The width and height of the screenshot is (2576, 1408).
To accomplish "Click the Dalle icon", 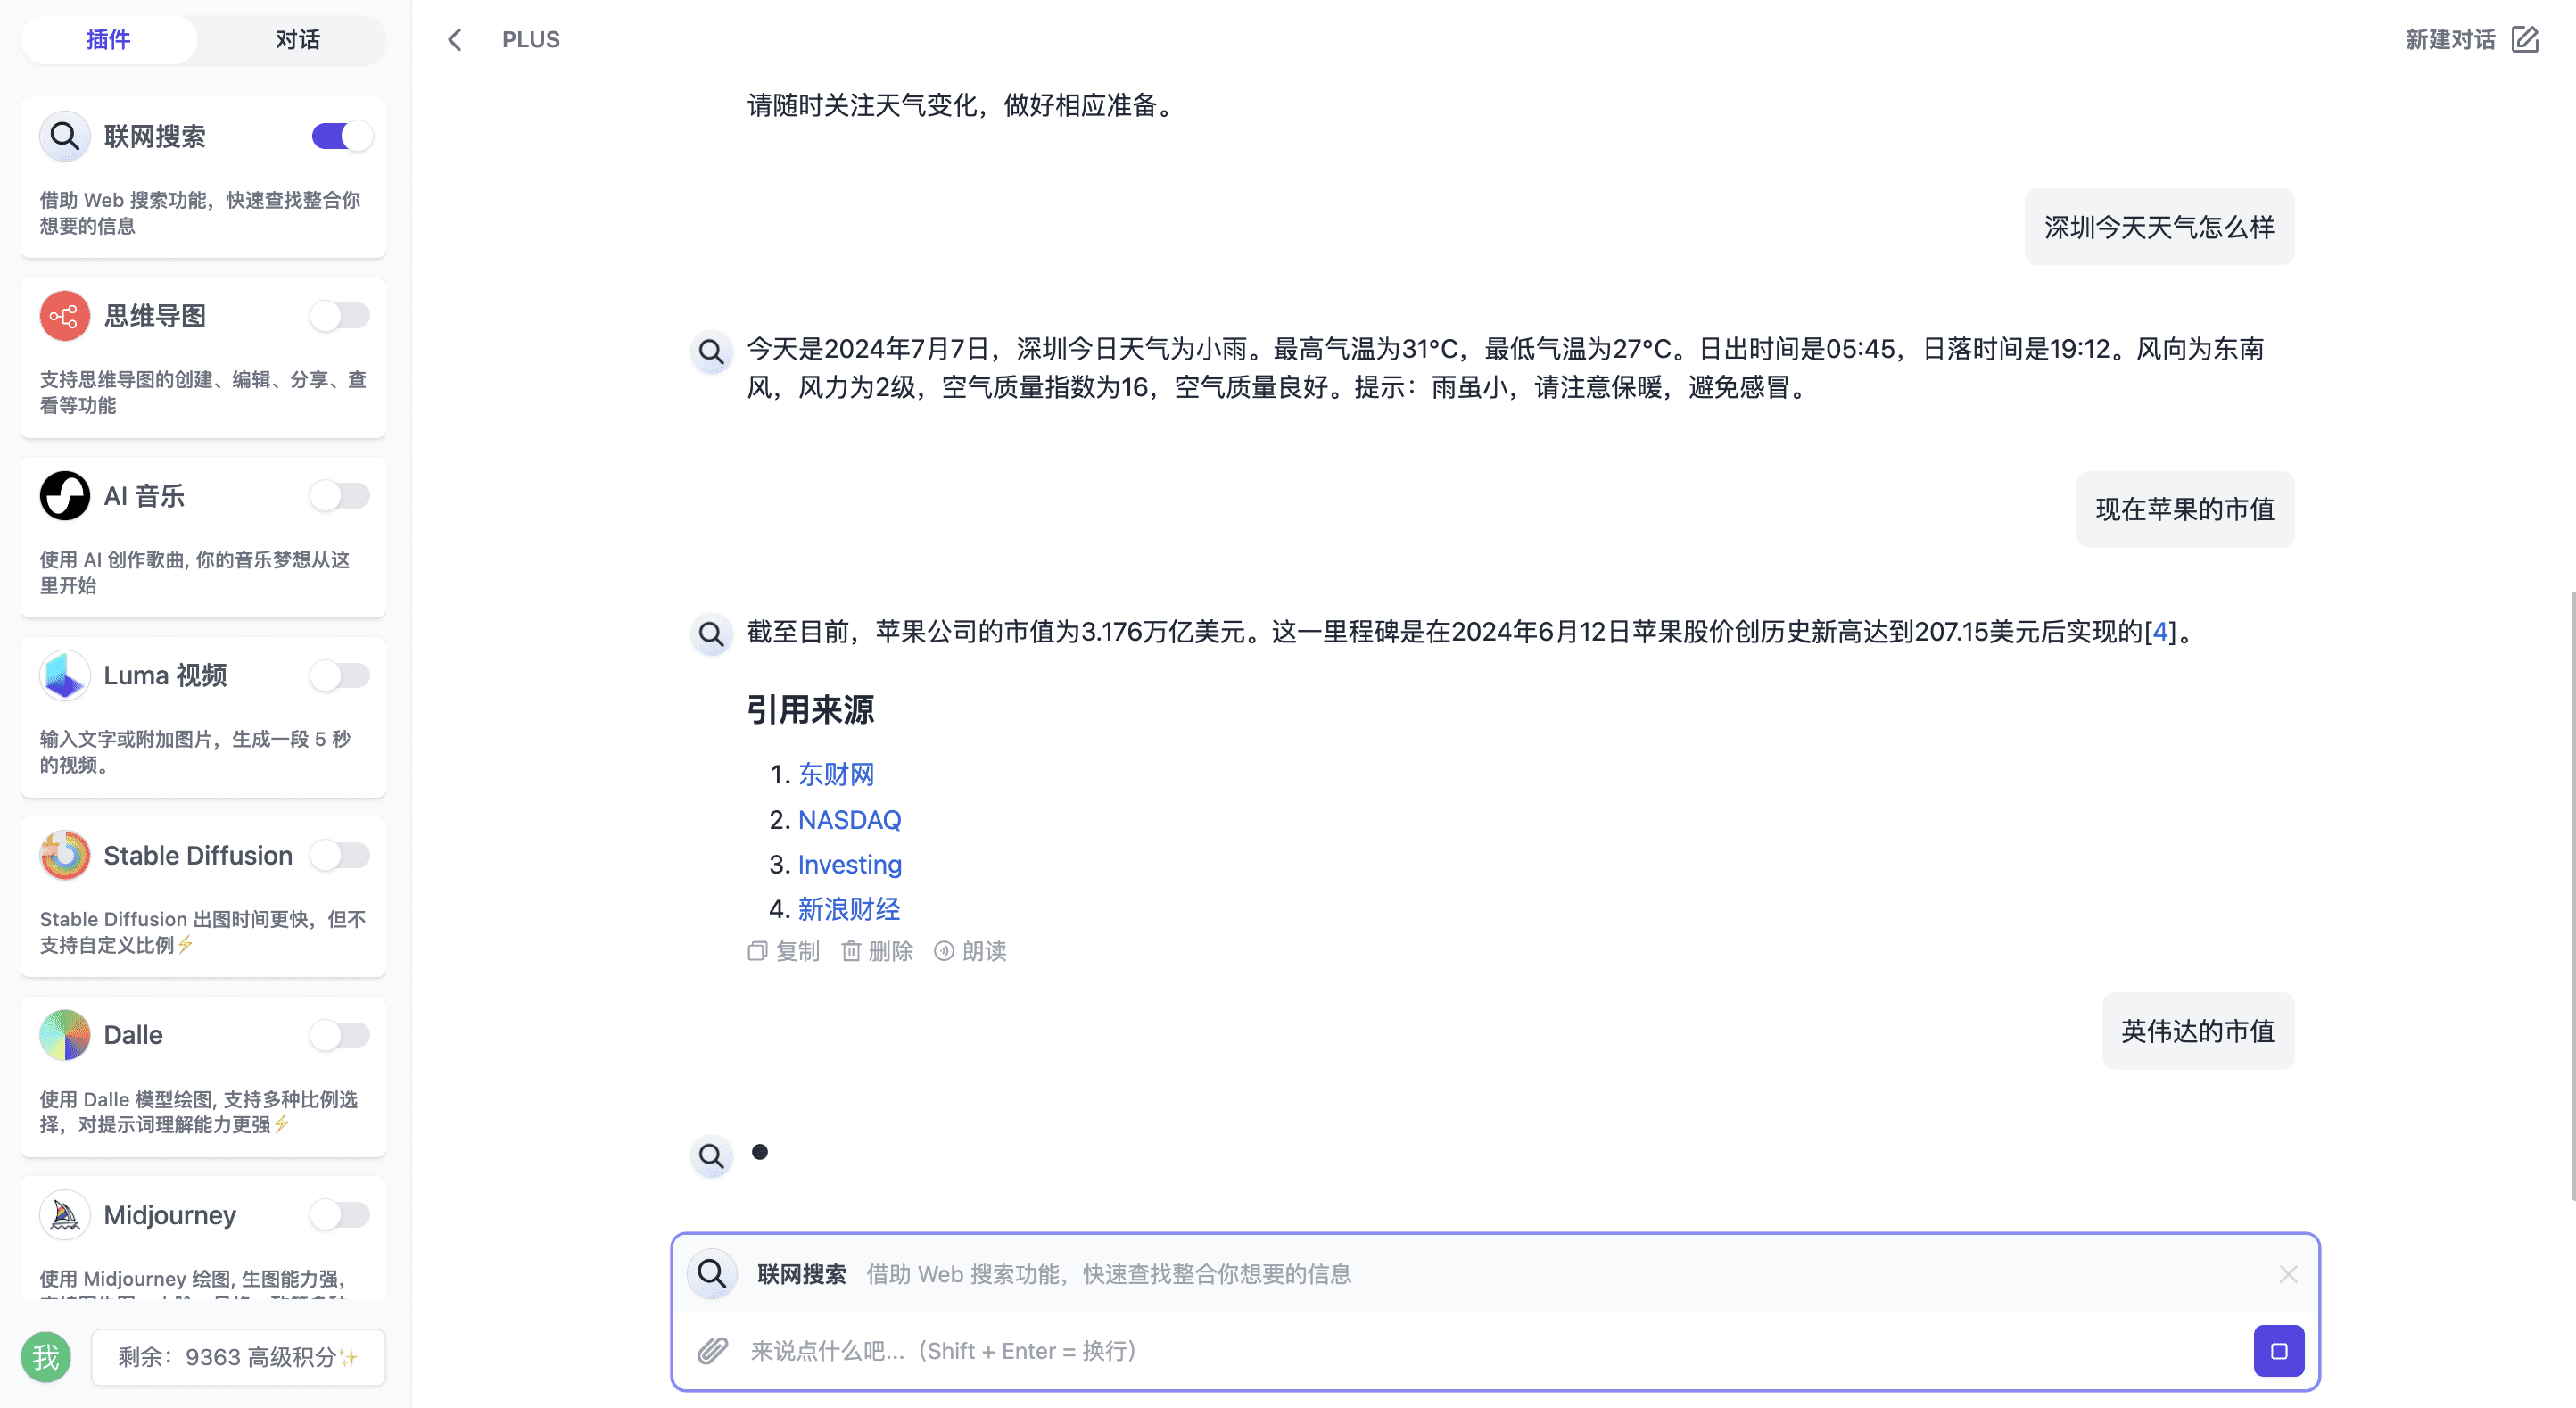I will pyautogui.click(x=62, y=1035).
